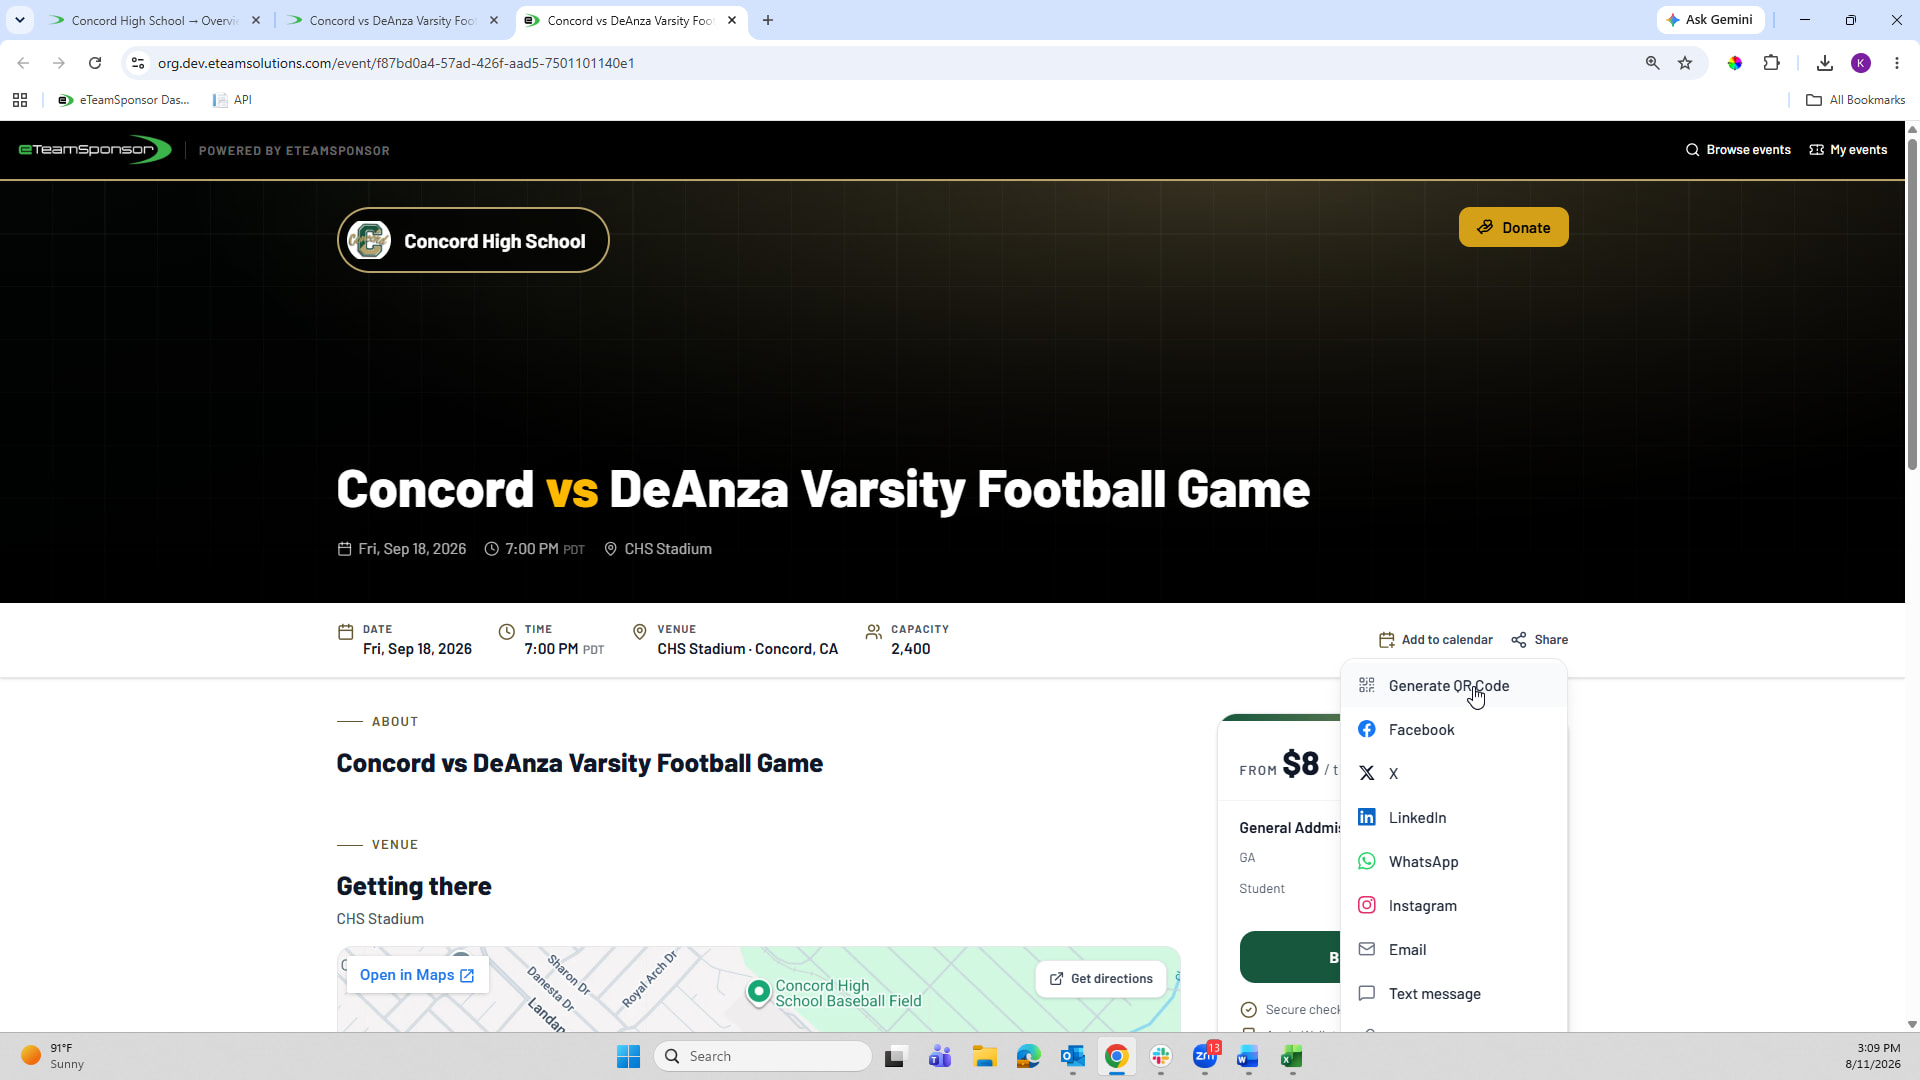Share event by Email
1920x1080 pixels.
coord(1454,950)
